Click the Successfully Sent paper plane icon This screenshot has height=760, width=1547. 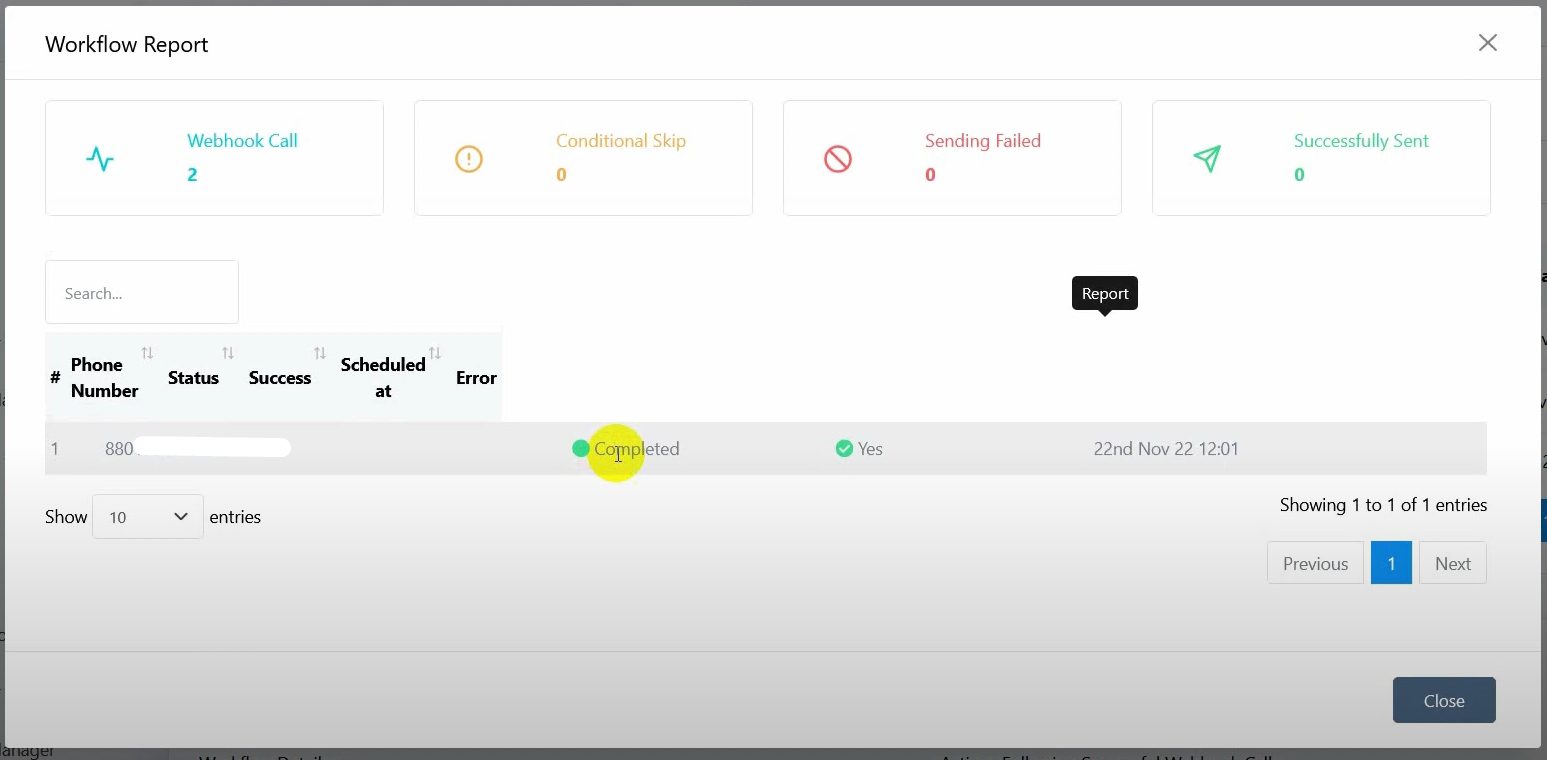pyautogui.click(x=1207, y=159)
